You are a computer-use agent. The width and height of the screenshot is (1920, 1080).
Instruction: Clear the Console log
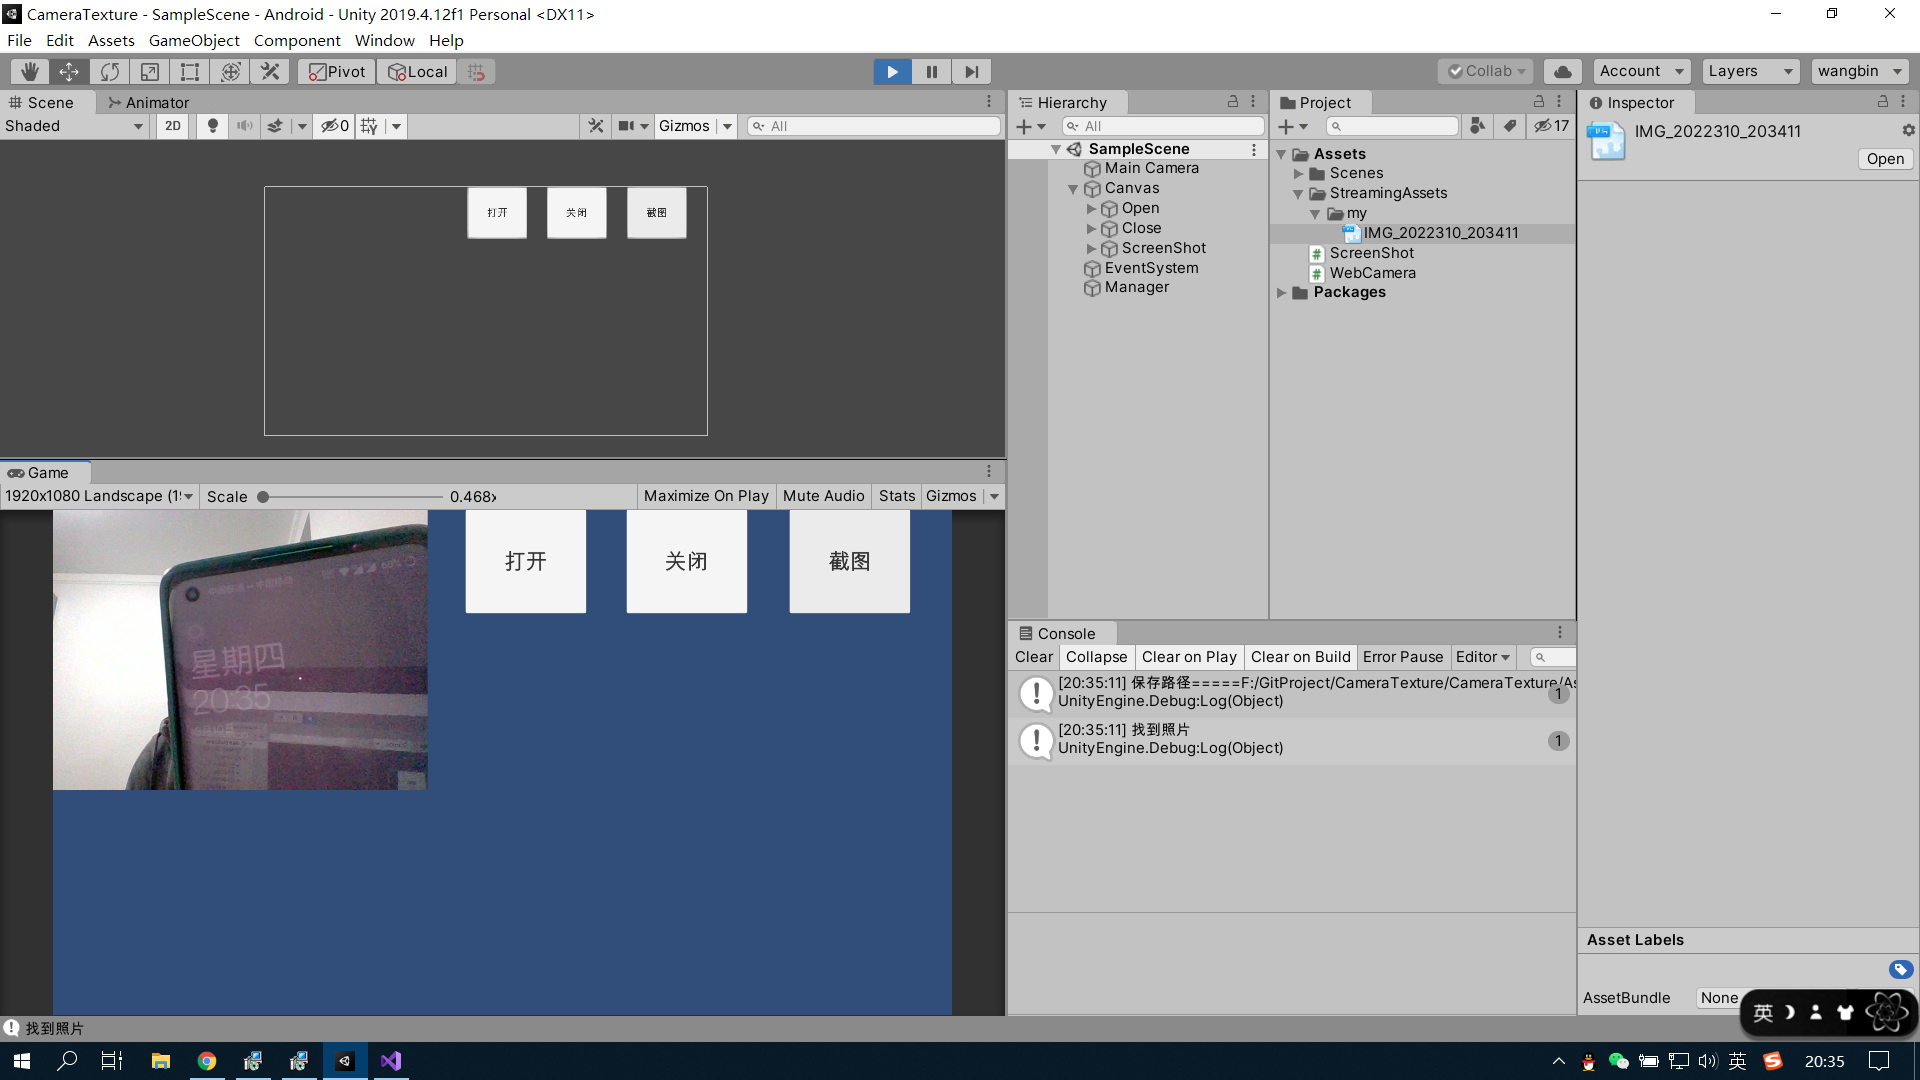coord(1033,657)
